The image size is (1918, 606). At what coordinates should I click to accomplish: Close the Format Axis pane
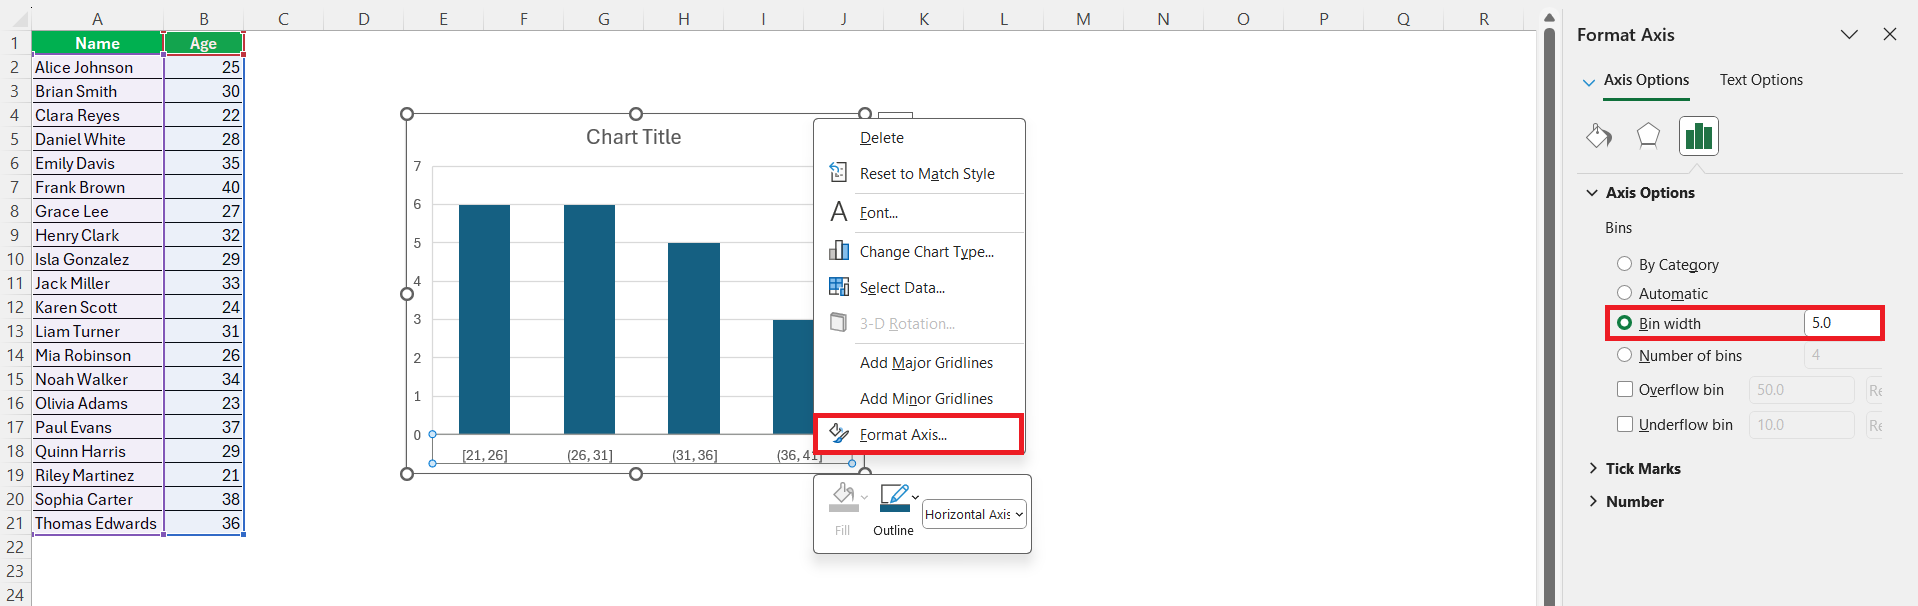click(1889, 34)
